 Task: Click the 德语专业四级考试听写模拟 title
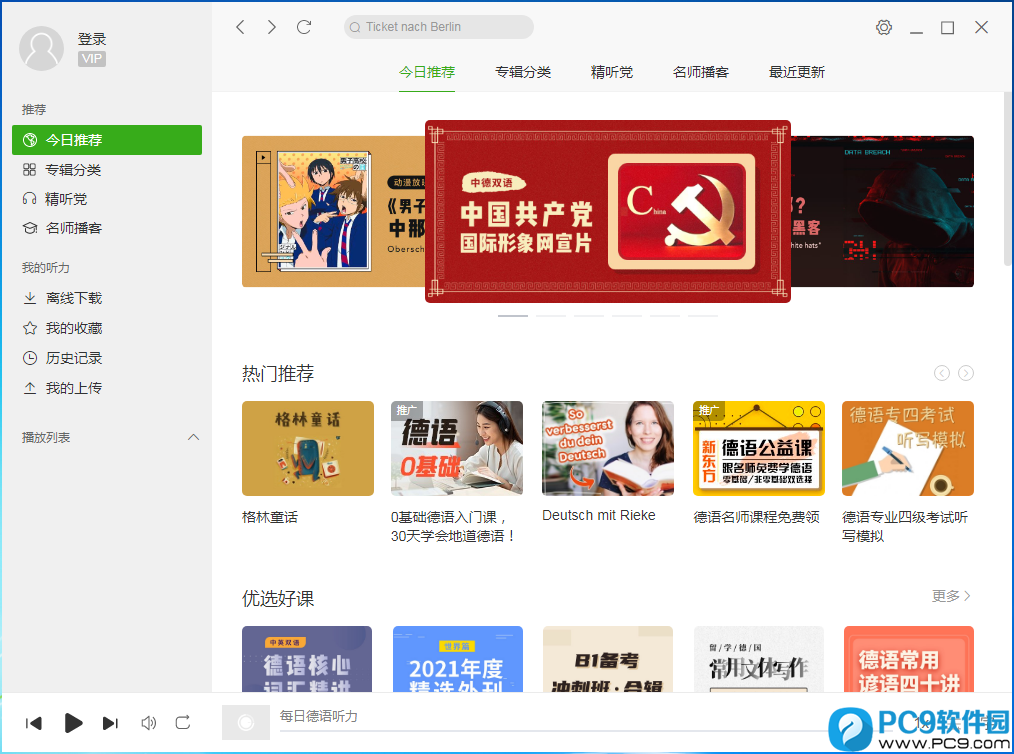(905, 526)
